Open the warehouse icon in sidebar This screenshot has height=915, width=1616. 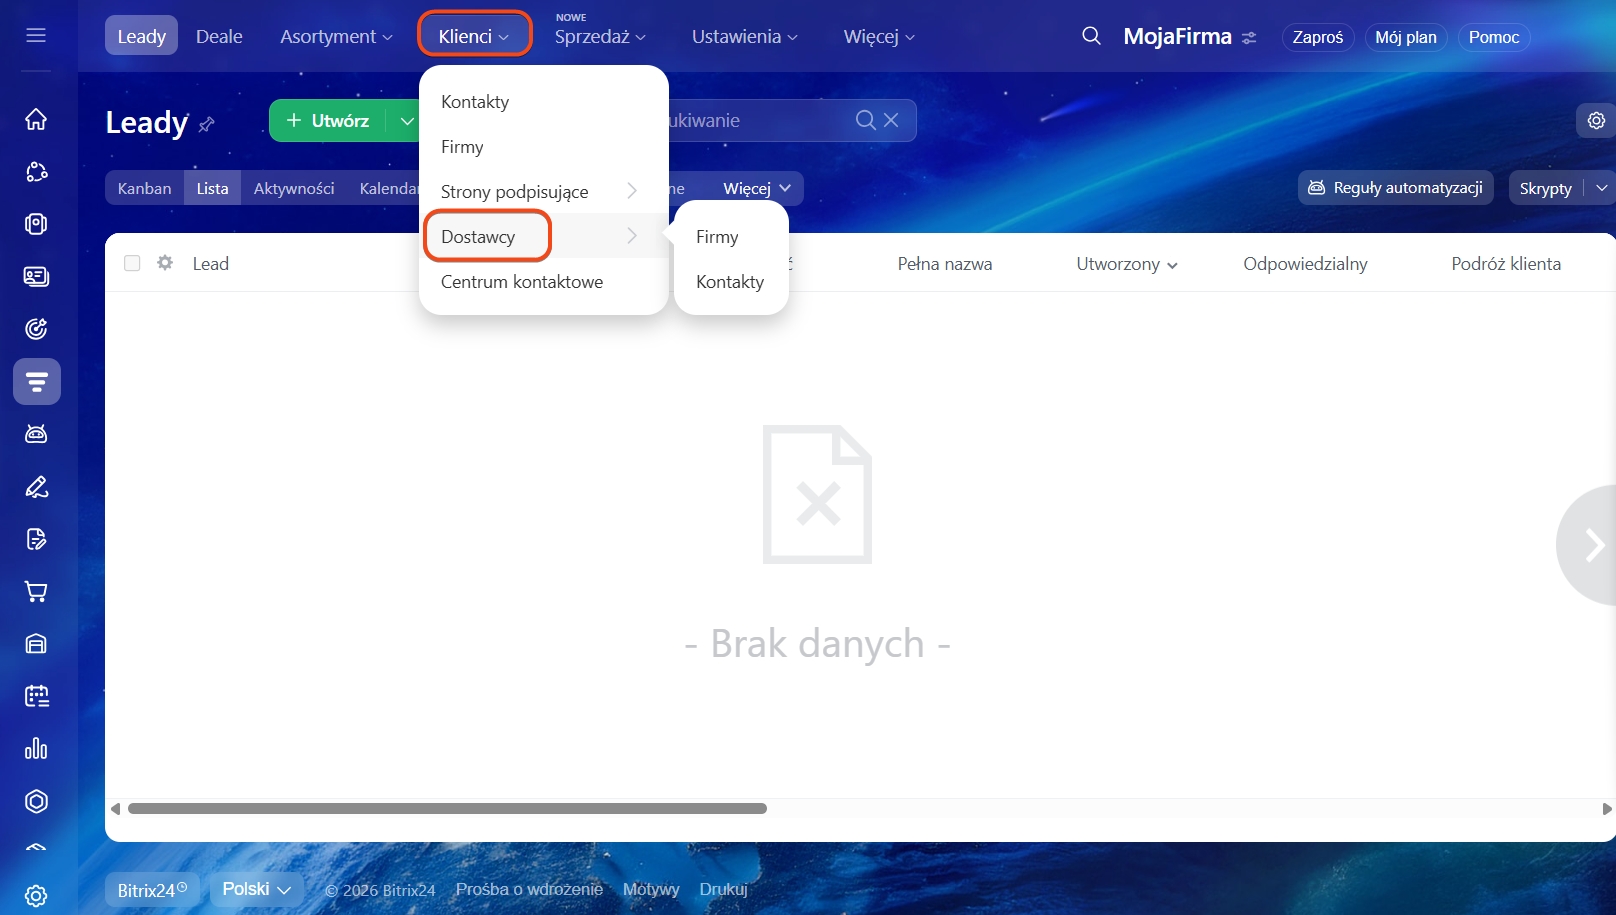pos(36,644)
